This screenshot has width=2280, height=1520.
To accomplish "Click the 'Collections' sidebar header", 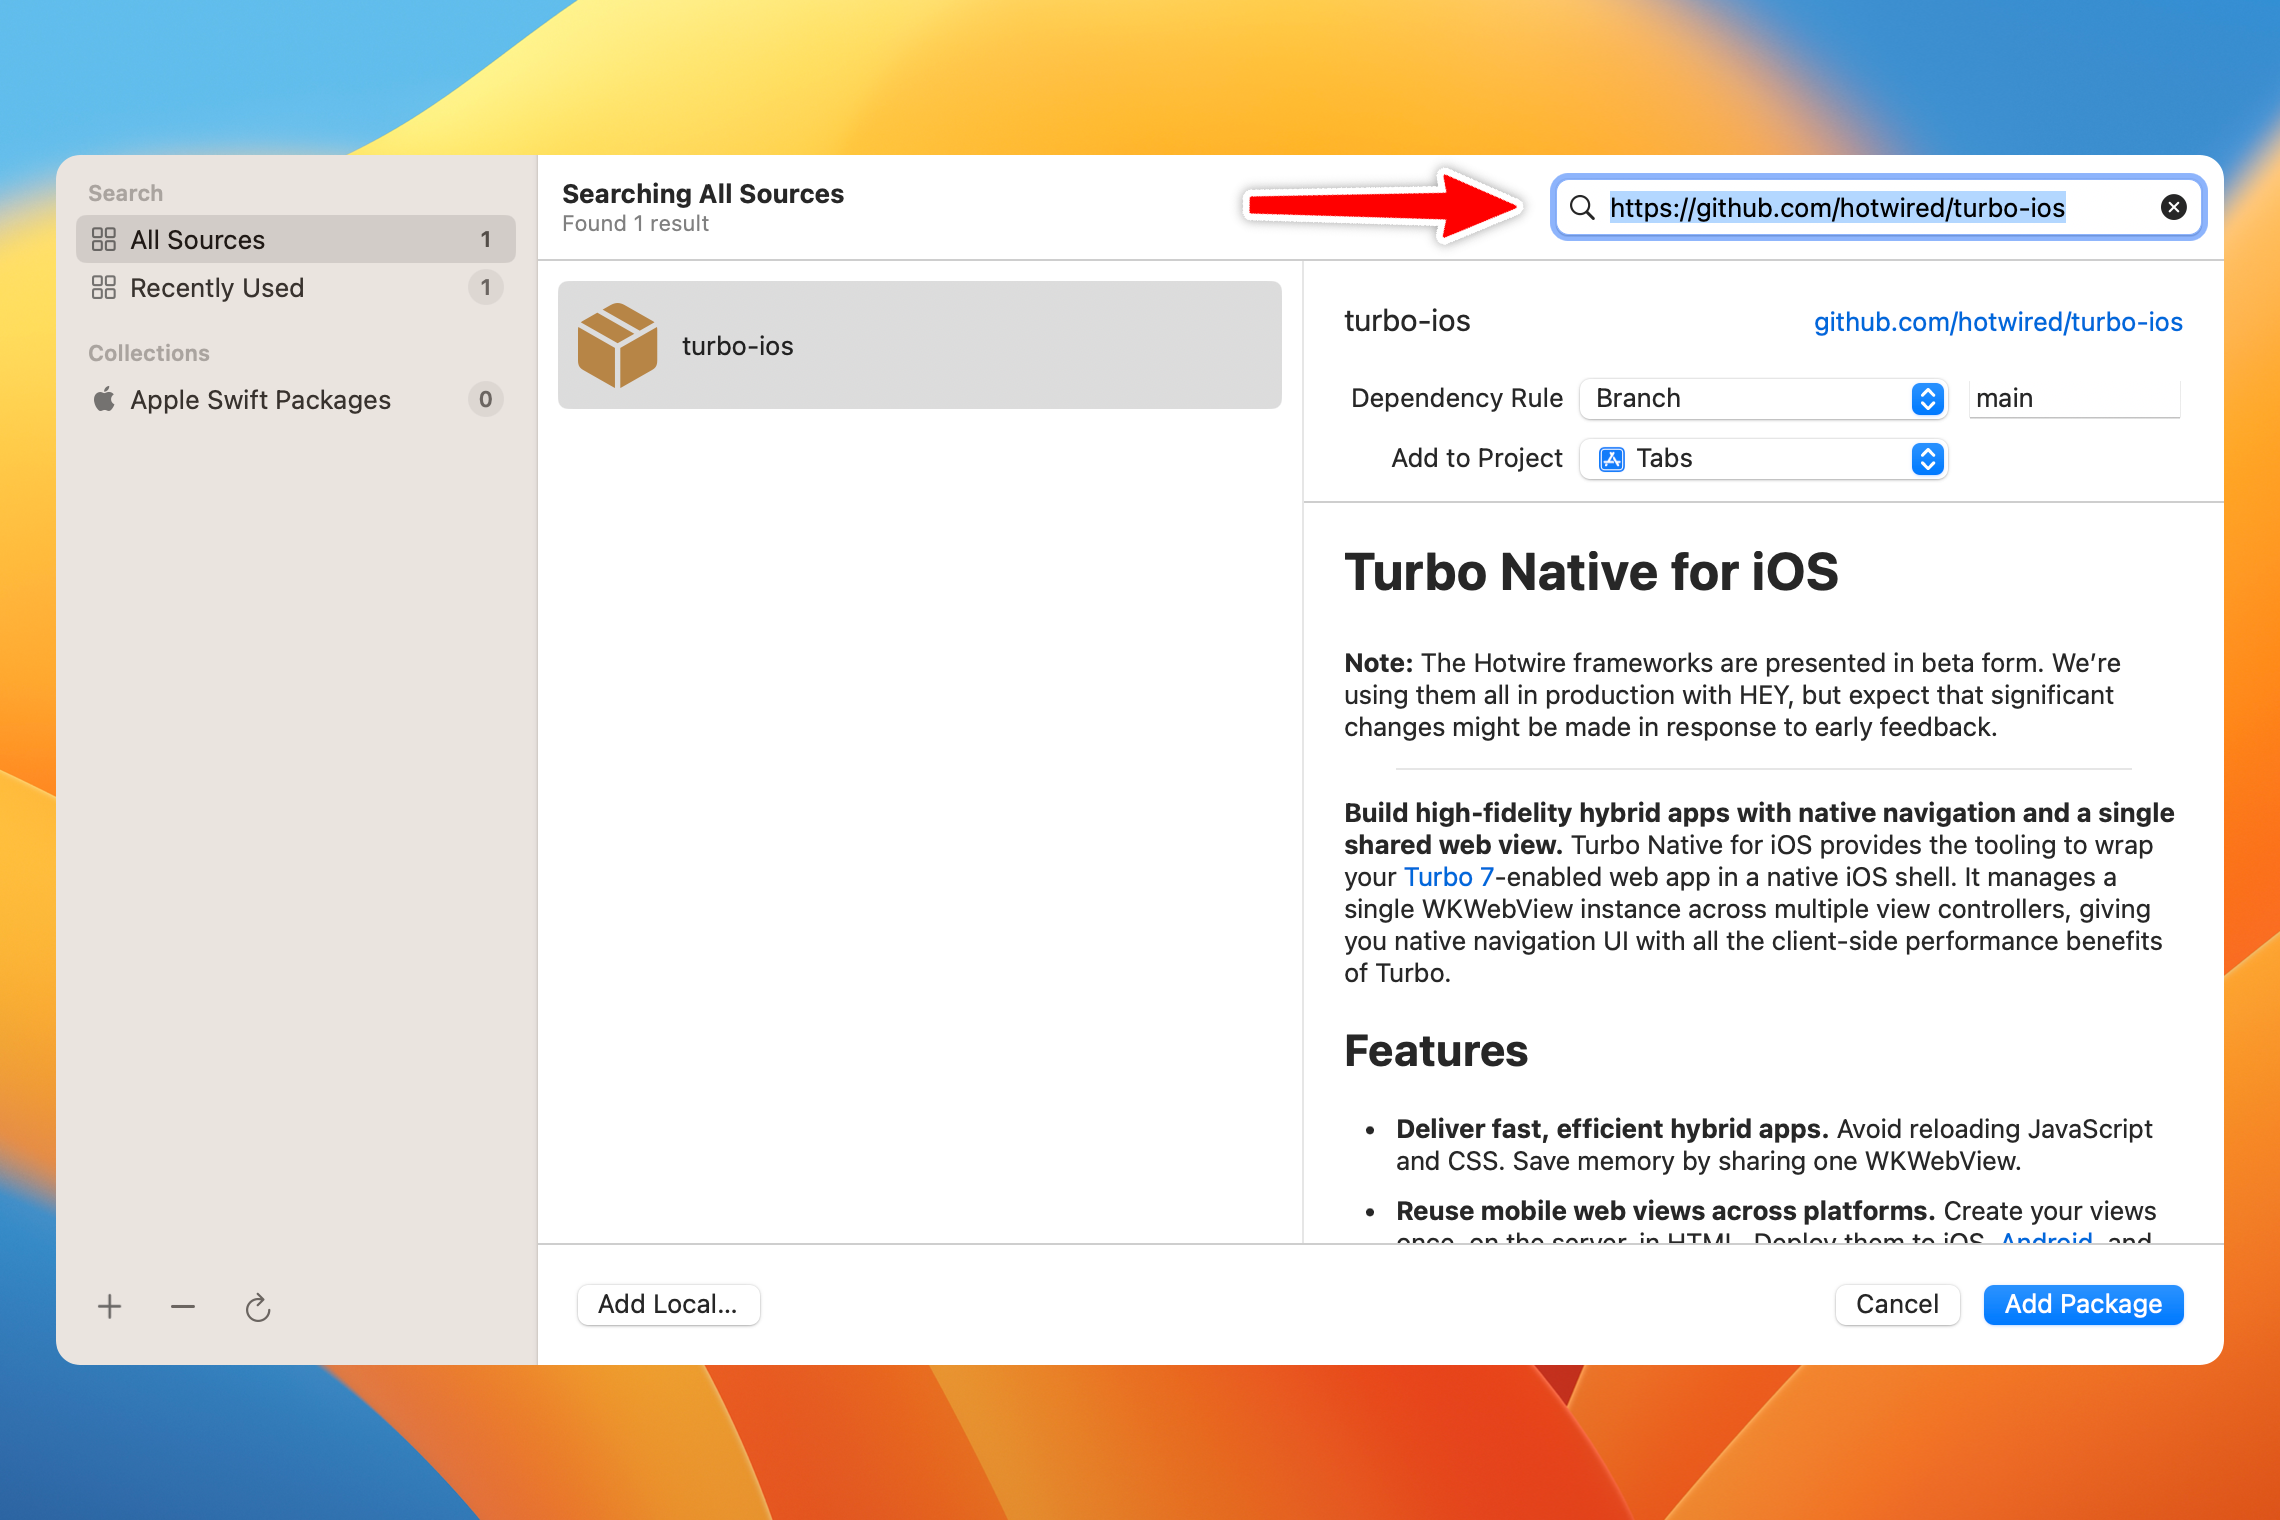I will click(x=149, y=353).
